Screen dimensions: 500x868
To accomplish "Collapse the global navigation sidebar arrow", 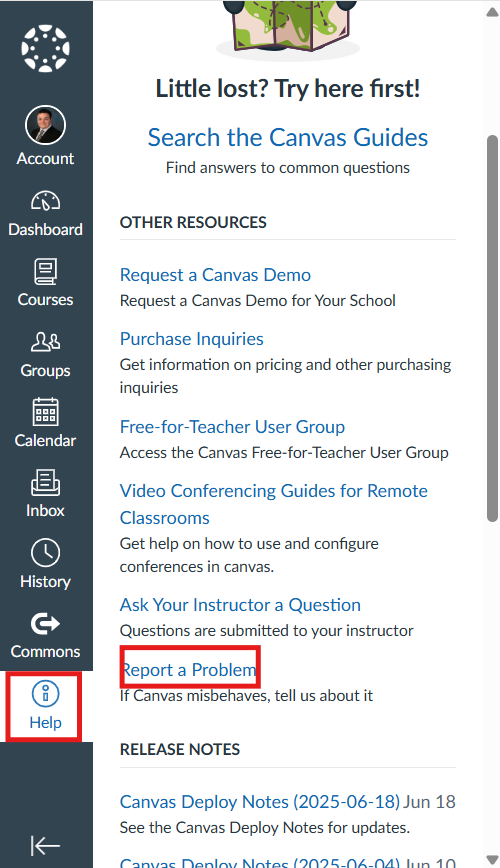I will [x=45, y=845].
